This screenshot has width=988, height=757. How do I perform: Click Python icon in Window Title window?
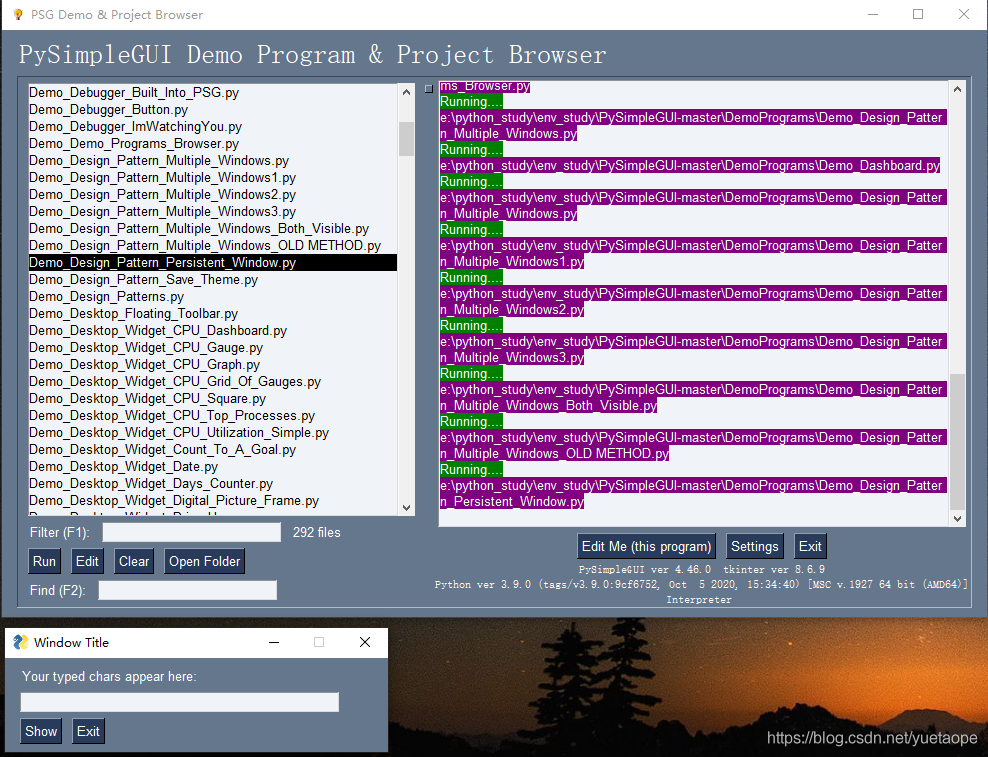[x=20, y=642]
